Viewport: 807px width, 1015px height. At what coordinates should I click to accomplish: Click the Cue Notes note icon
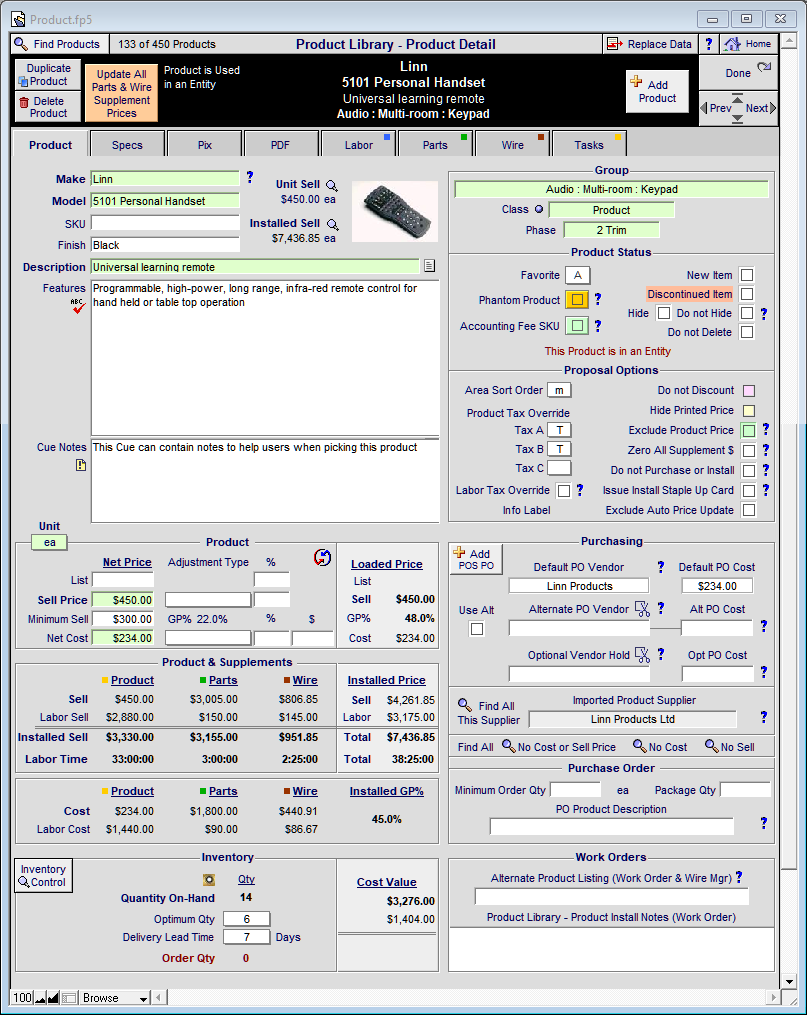pyautogui.click(x=80, y=465)
